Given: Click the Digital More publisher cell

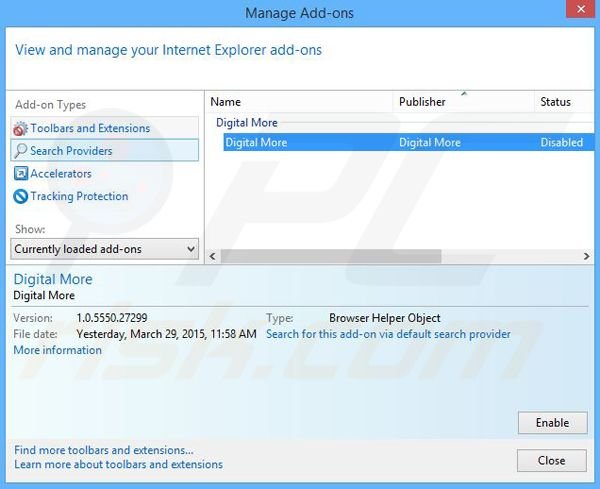Looking at the screenshot, I should coord(430,142).
